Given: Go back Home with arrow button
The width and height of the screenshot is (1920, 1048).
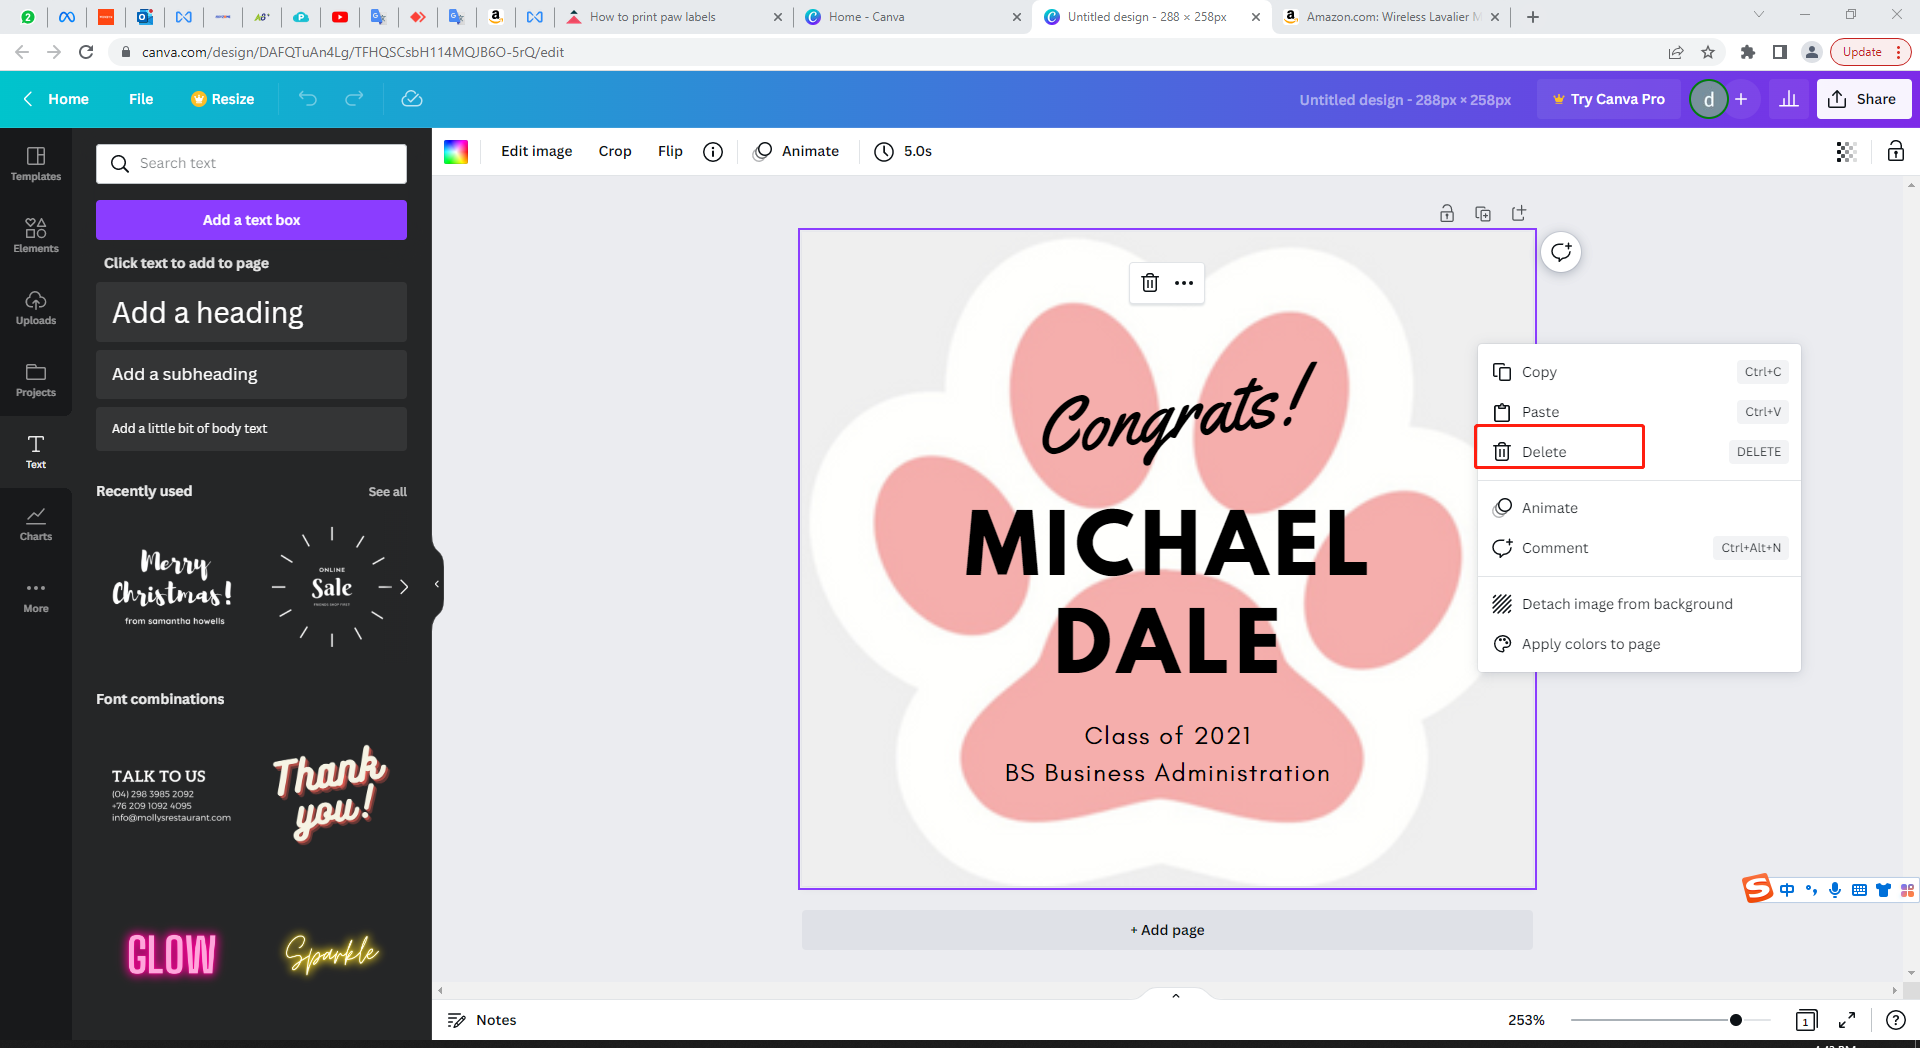Looking at the screenshot, I should [55, 99].
